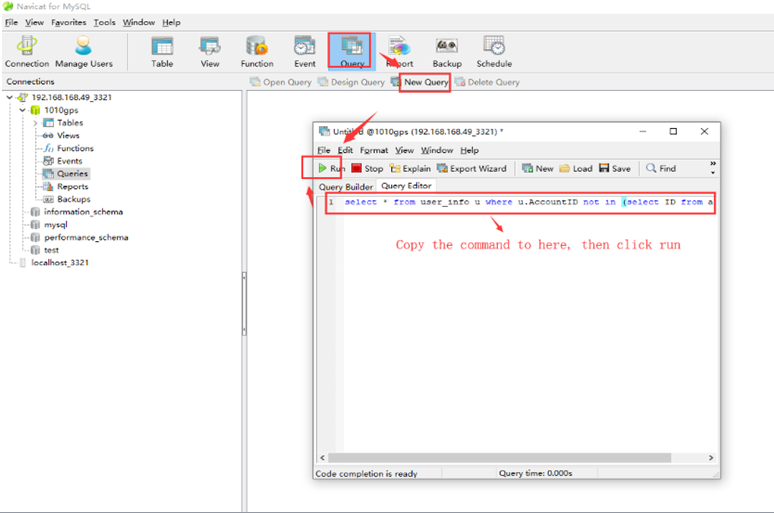
Task: Create a New query in the query window
Action: [x=538, y=168]
